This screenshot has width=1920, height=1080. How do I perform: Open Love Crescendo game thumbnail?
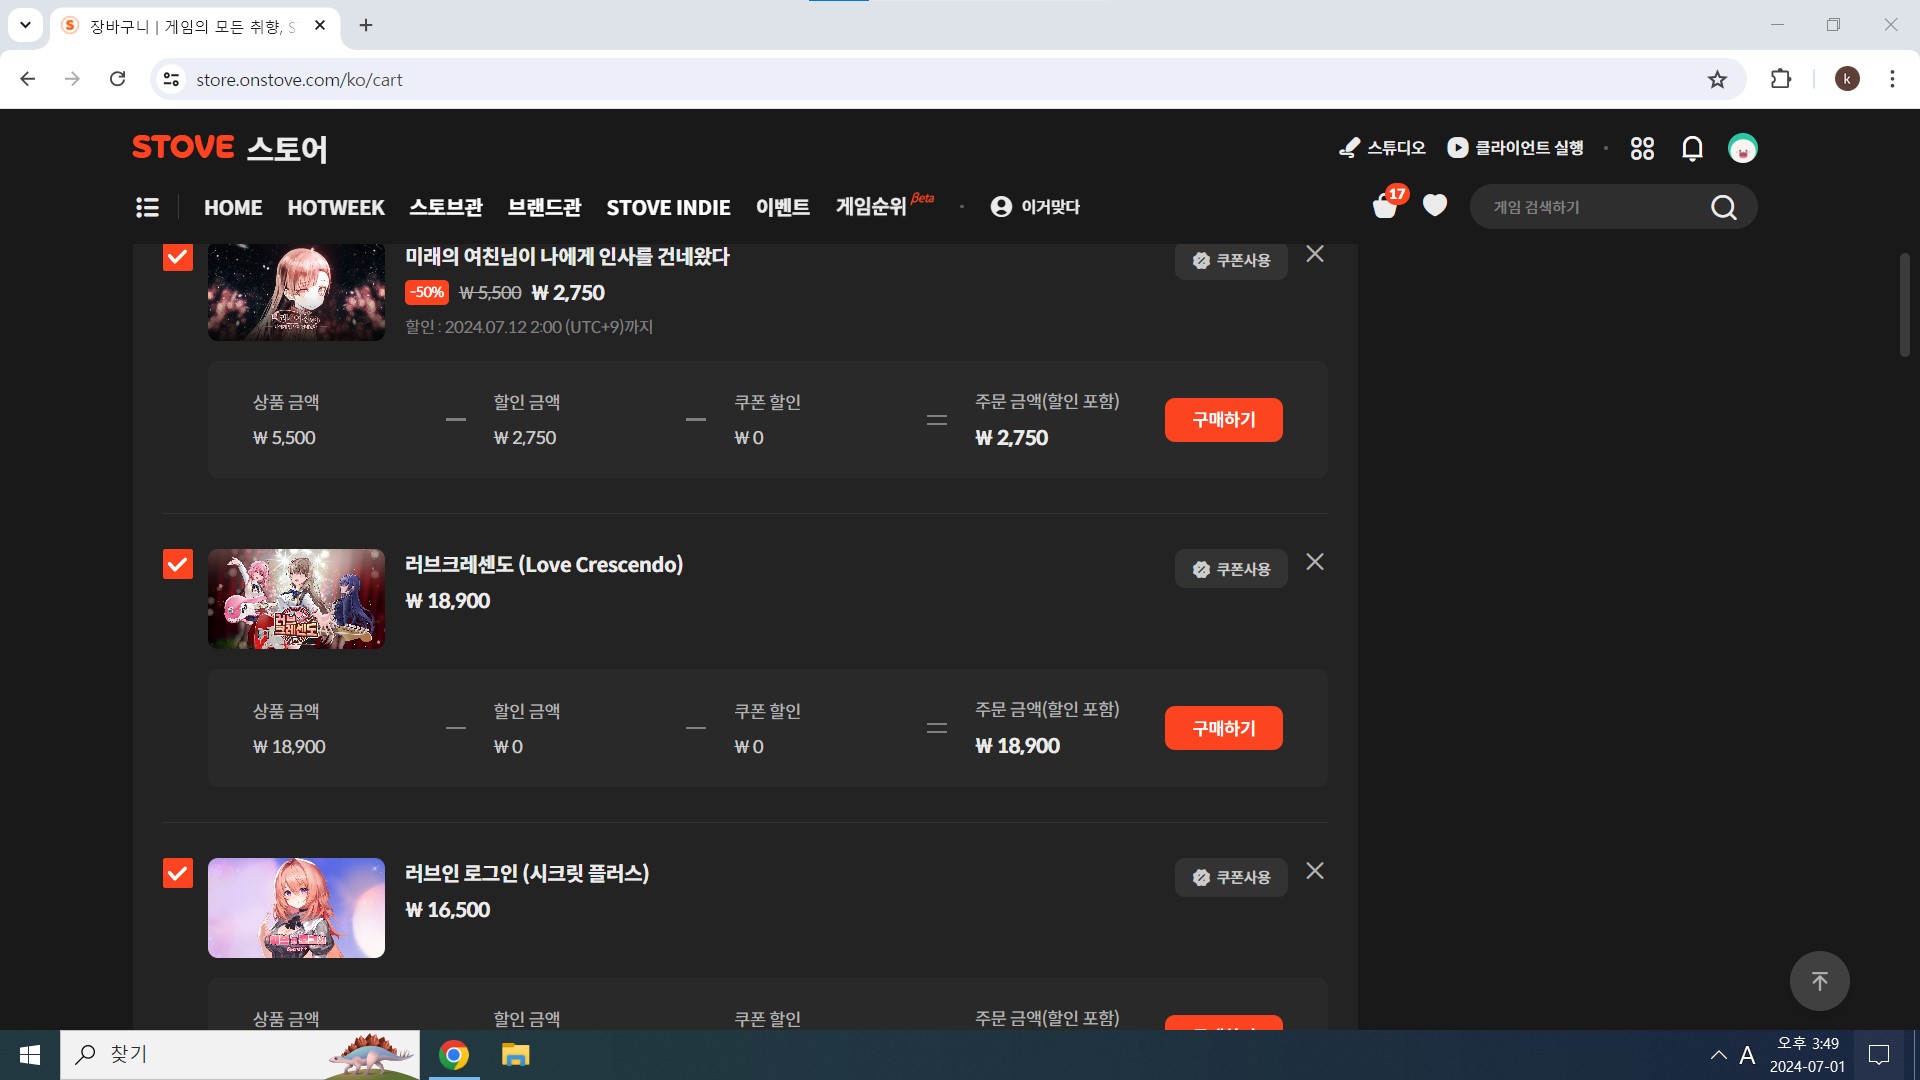296,599
